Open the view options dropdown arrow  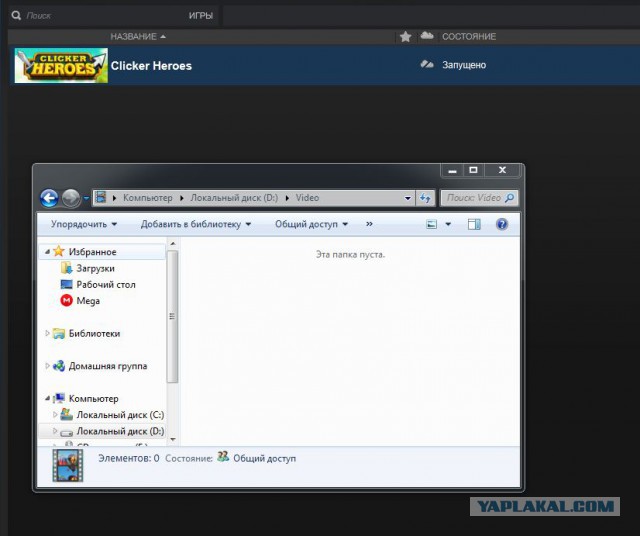point(448,224)
